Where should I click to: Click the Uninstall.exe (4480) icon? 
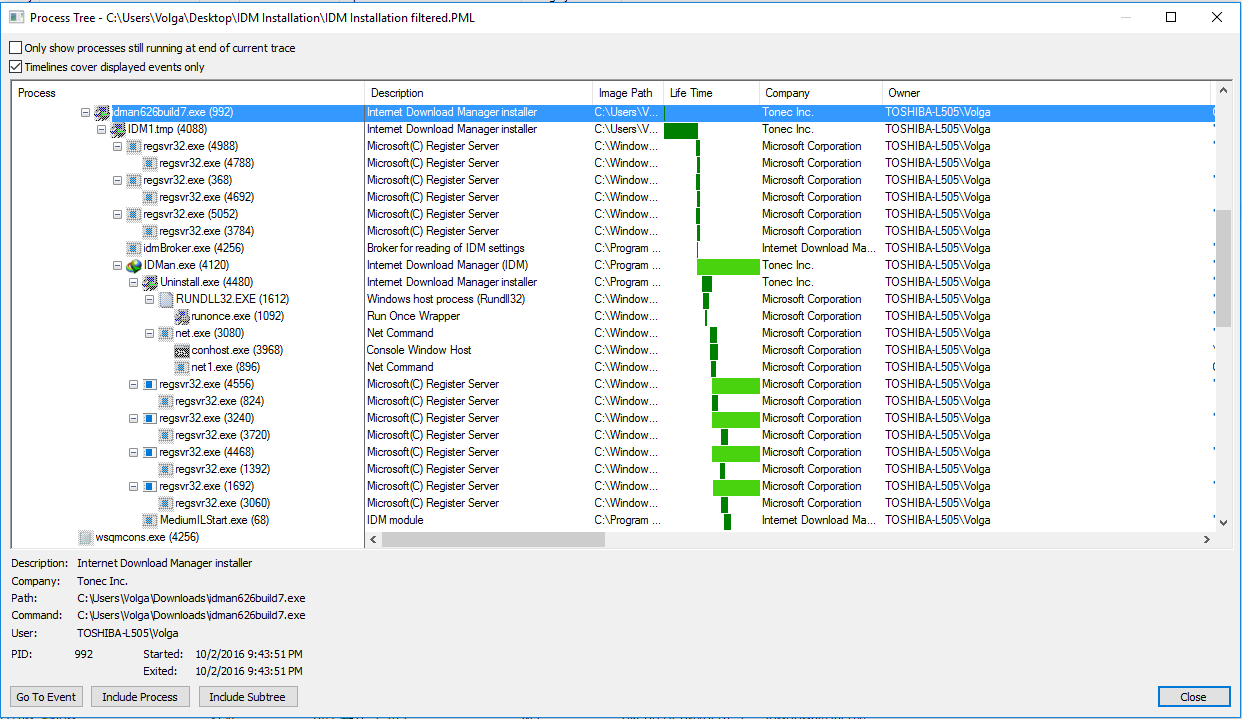(x=150, y=282)
